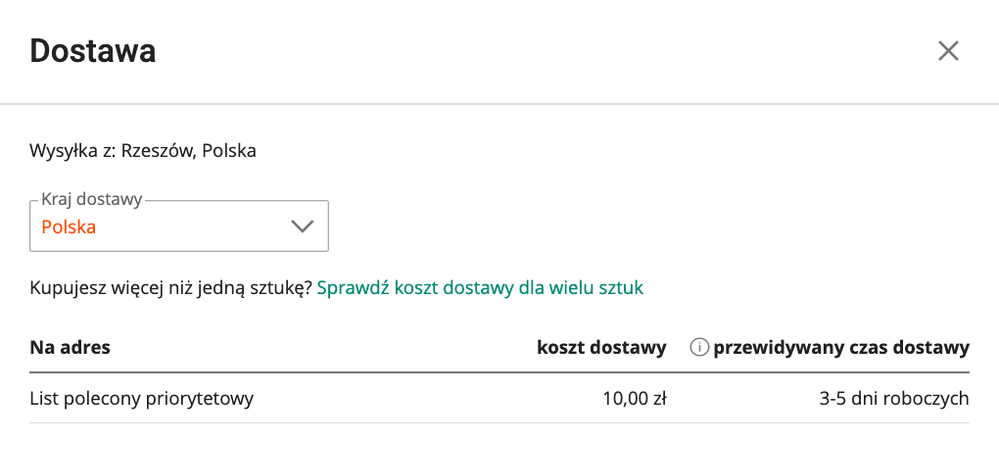The height and width of the screenshot is (451, 999).
Task: Click the Na adres column header
Action: (x=70, y=348)
